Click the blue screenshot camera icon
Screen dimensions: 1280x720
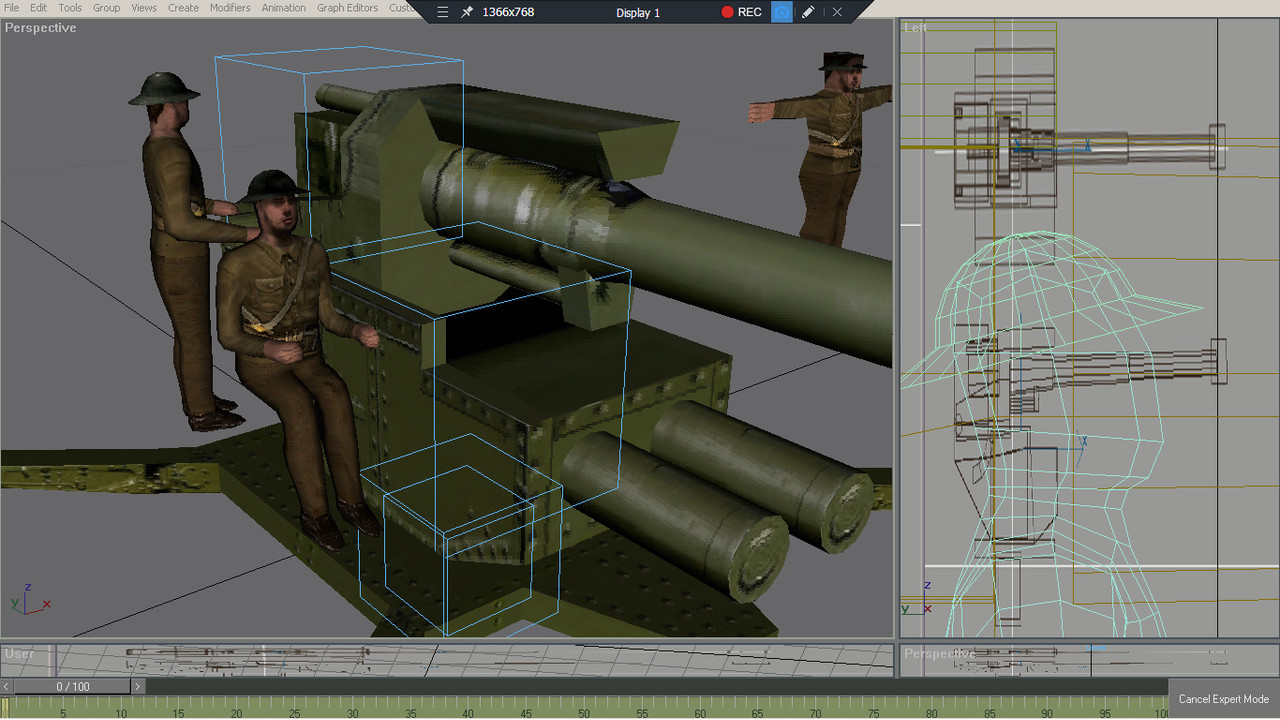point(782,12)
